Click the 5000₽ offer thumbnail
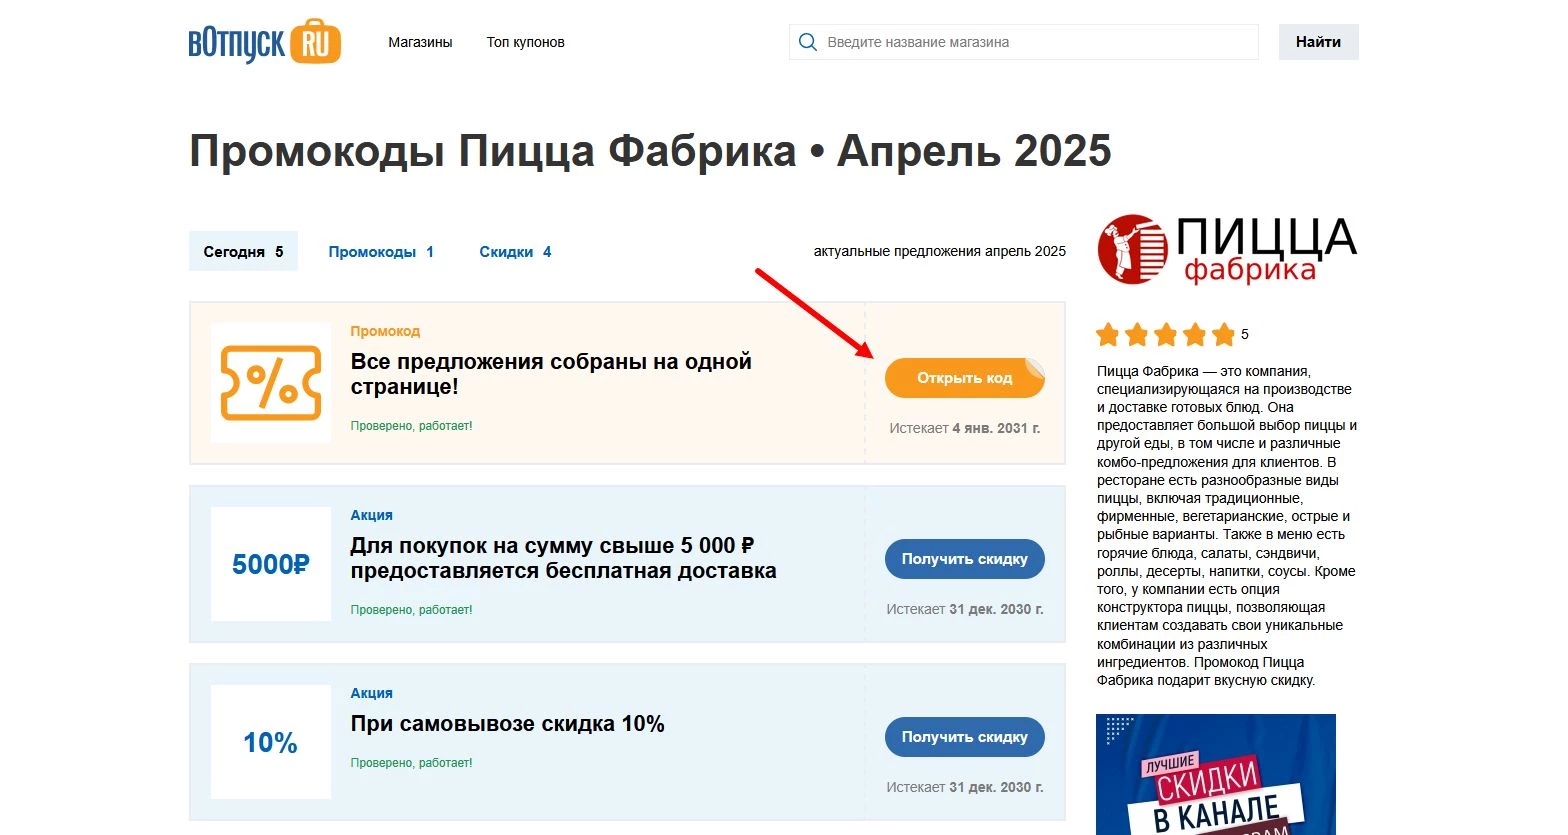The width and height of the screenshot is (1568, 835). pyautogui.click(x=271, y=564)
